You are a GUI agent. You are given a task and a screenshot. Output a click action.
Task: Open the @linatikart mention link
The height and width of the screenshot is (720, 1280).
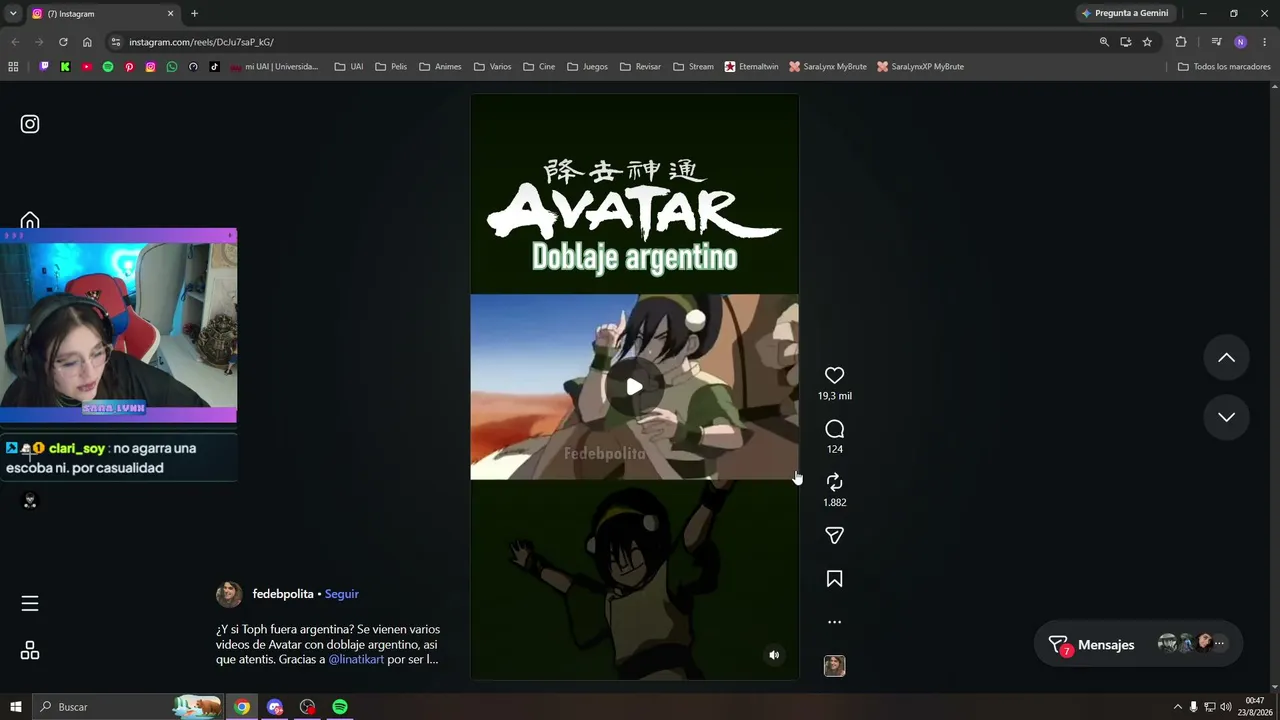click(x=356, y=659)
